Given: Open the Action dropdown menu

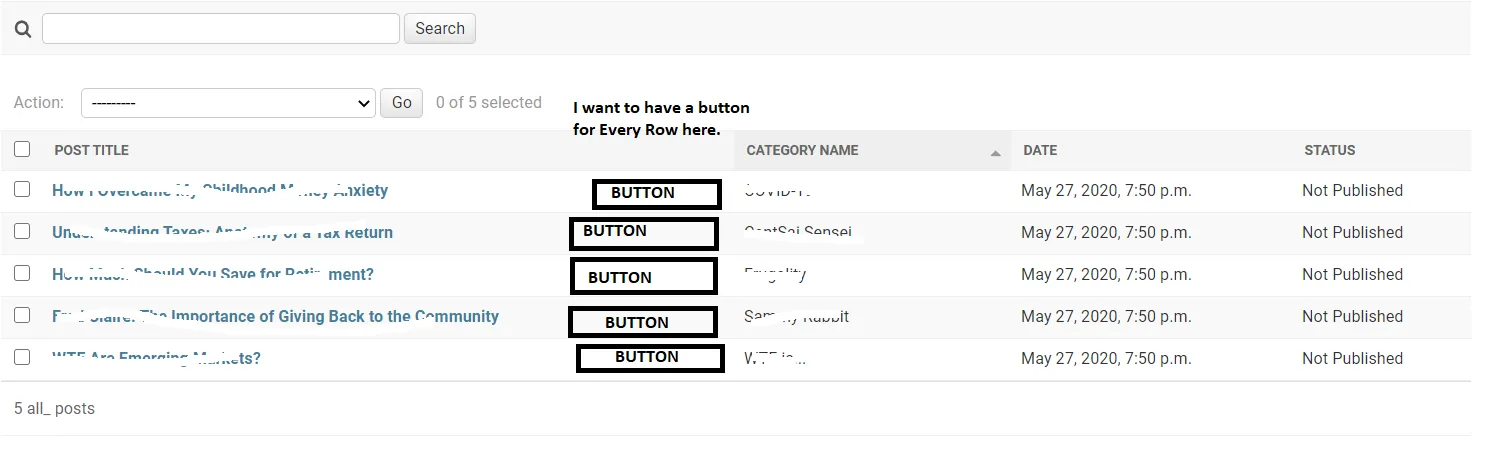Looking at the screenshot, I should pos(228,103).
